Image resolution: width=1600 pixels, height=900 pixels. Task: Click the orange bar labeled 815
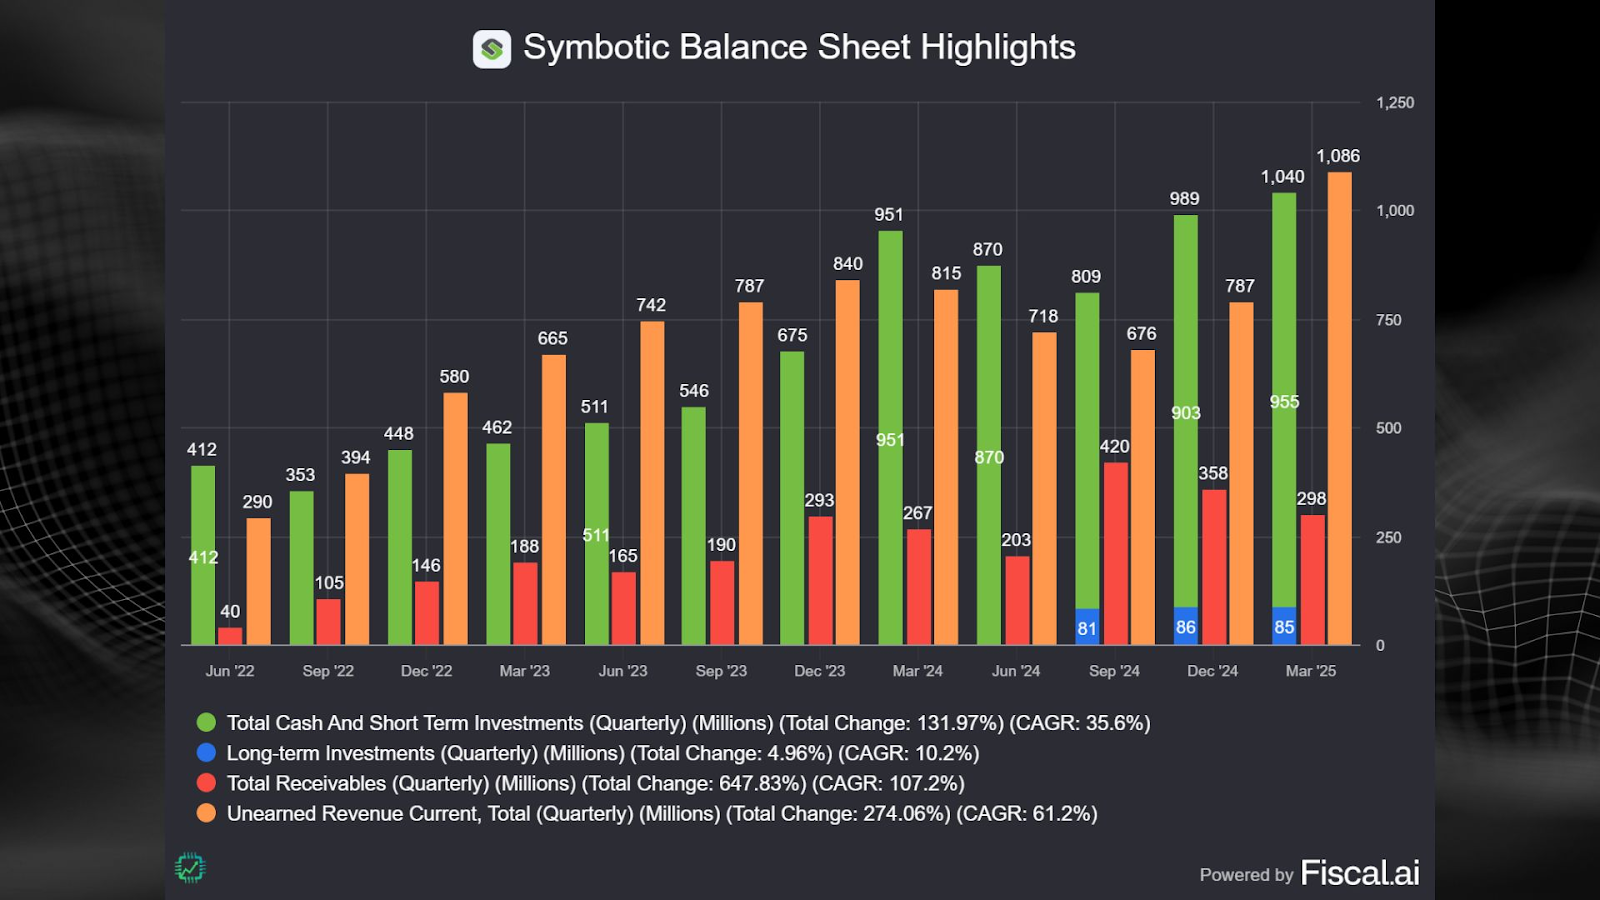(x=946, y=467)
